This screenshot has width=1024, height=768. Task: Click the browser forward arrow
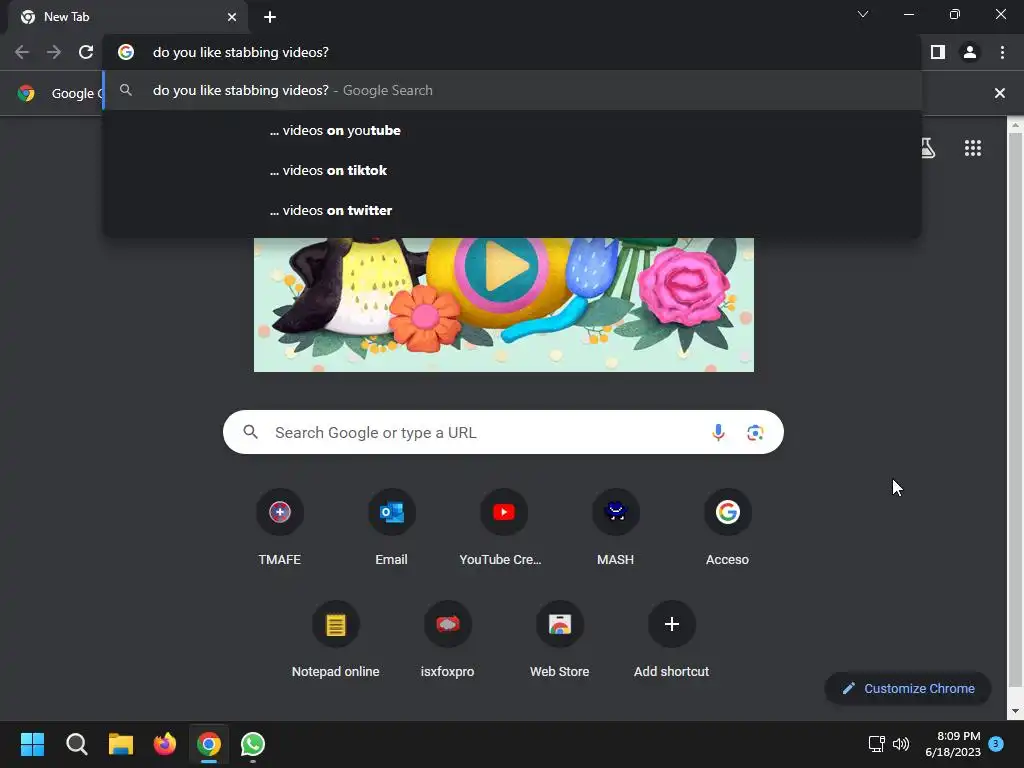click(x=54, y=52)
